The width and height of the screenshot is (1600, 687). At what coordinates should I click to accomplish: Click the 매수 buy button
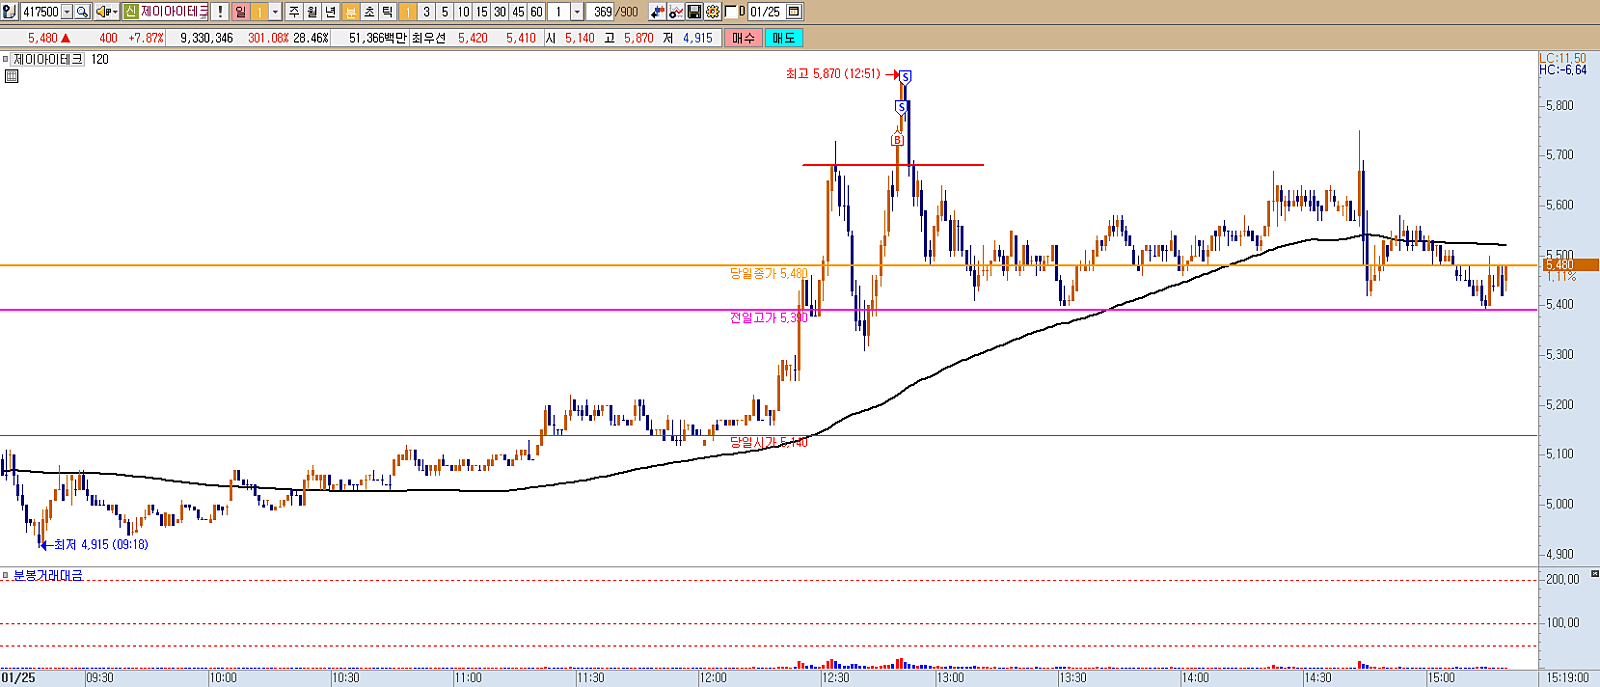pyautogui.click(x=743, y=38)
